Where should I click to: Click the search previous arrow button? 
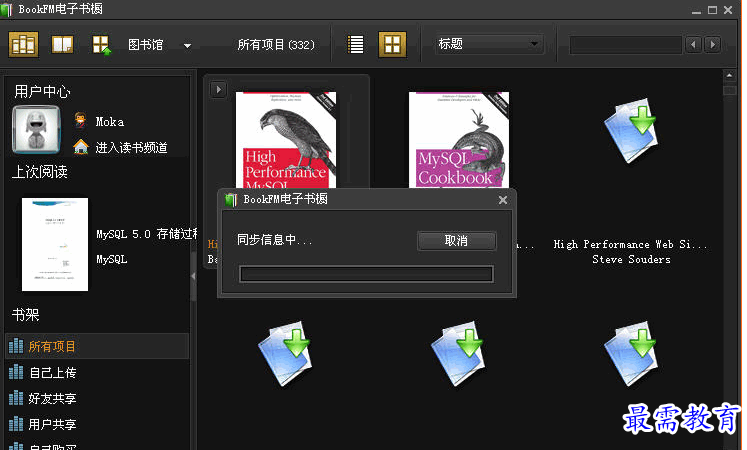pyautogui.click(x=694, y=45)
